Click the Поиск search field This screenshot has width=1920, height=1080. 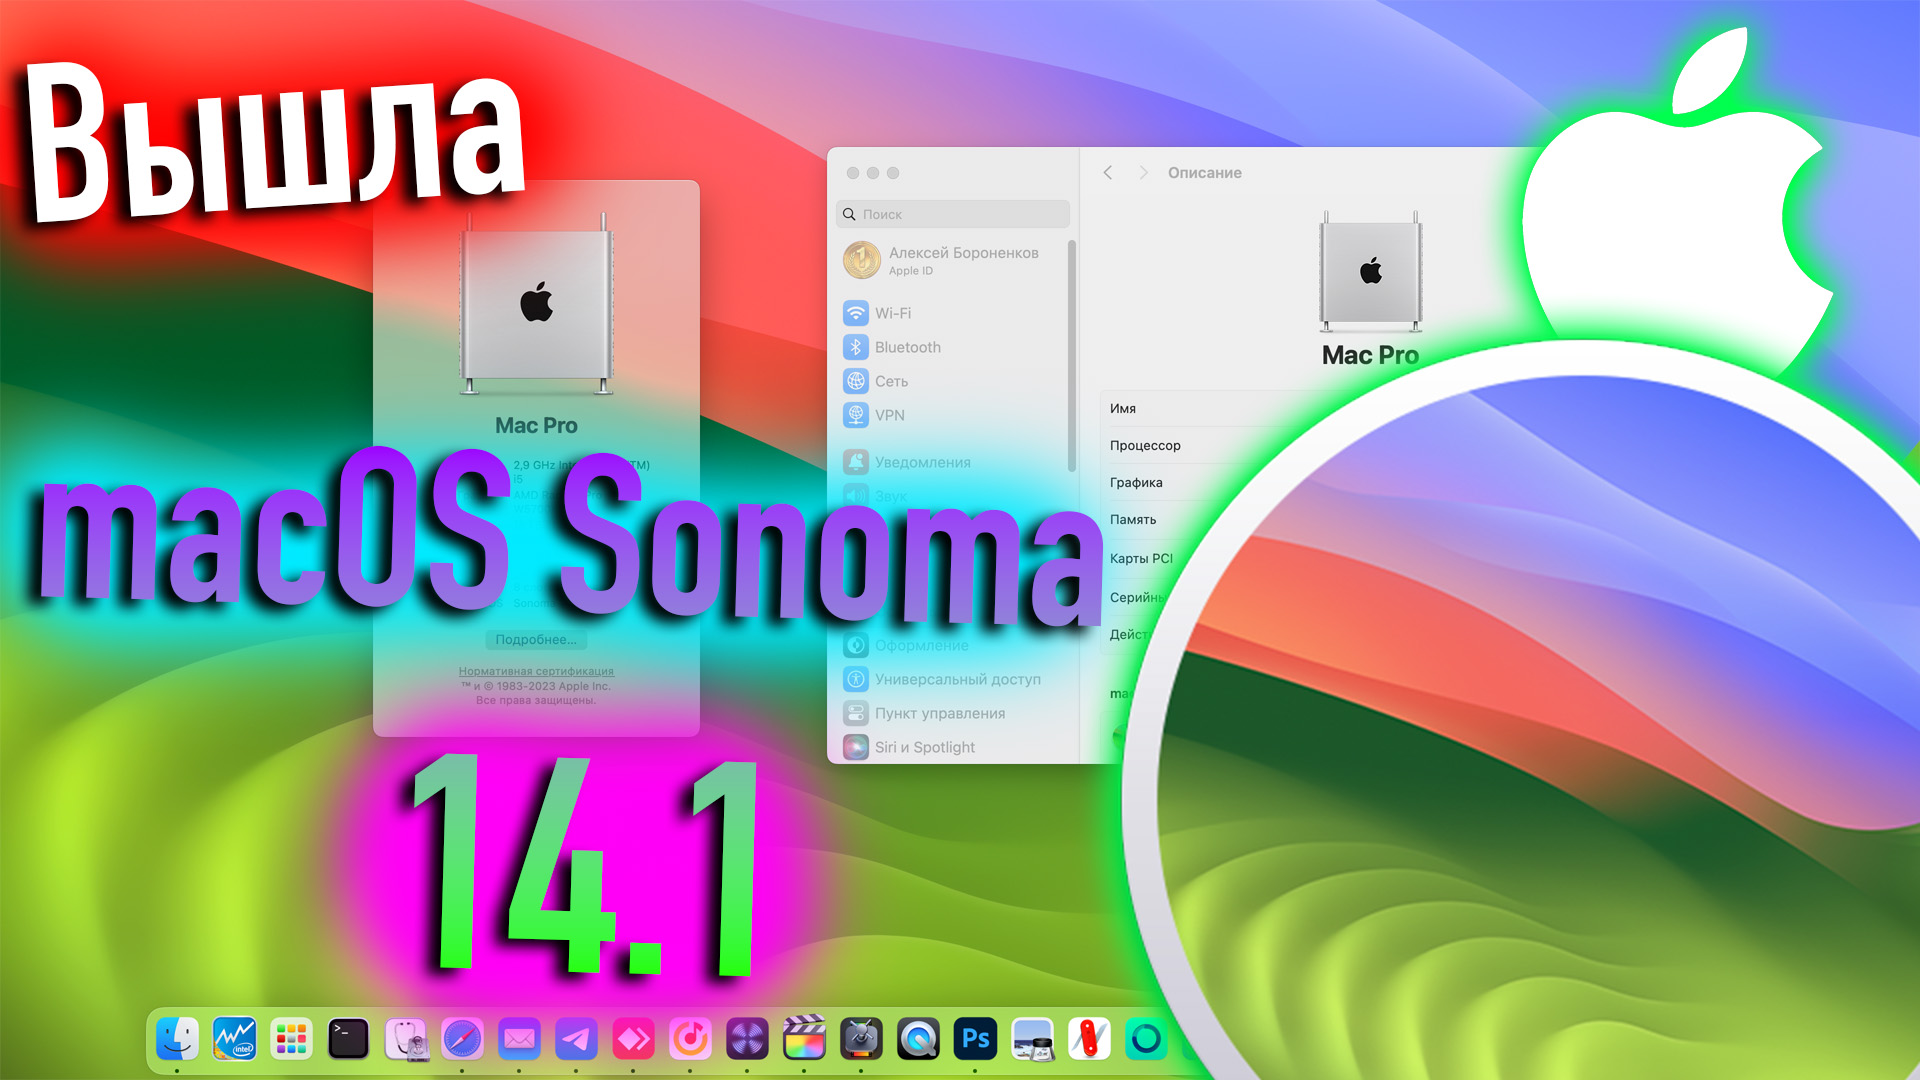coord(951,214)
